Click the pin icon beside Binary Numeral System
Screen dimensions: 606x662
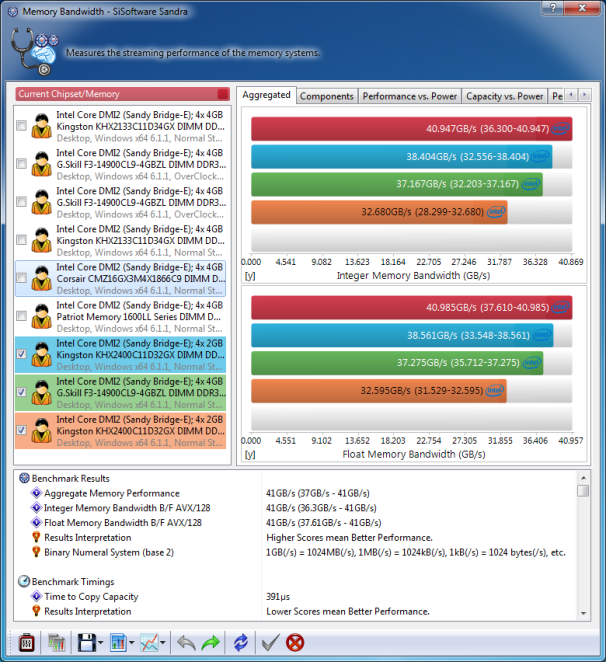coord(36,552)
